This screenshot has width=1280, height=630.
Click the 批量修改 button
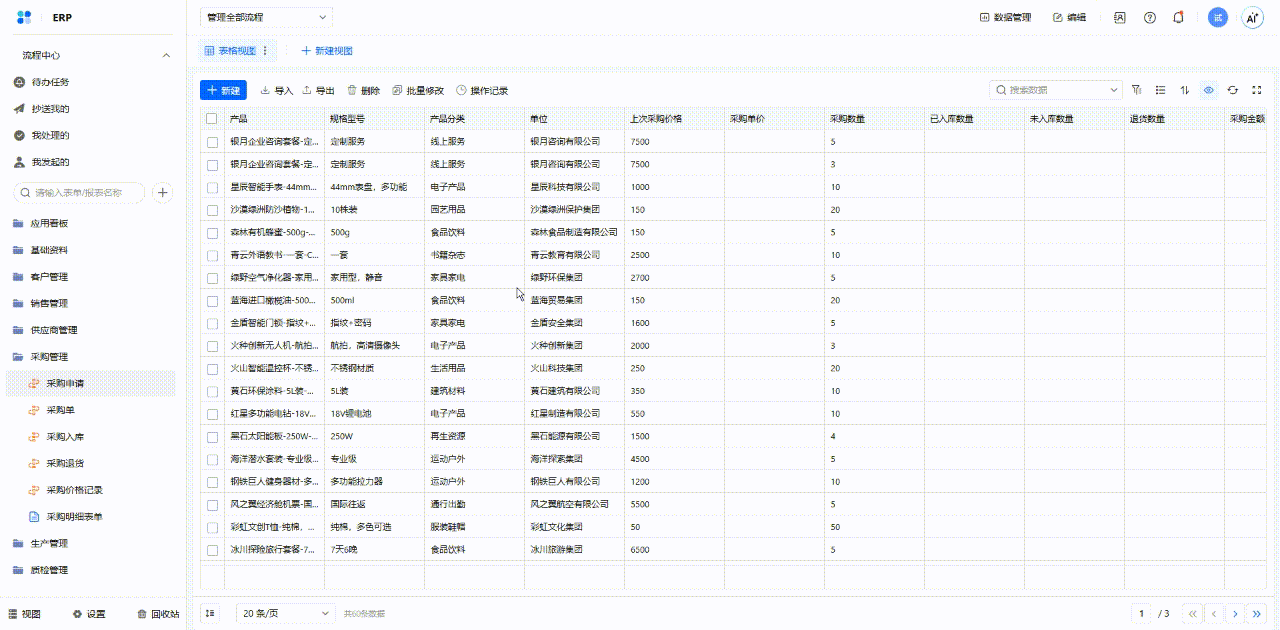418,90
